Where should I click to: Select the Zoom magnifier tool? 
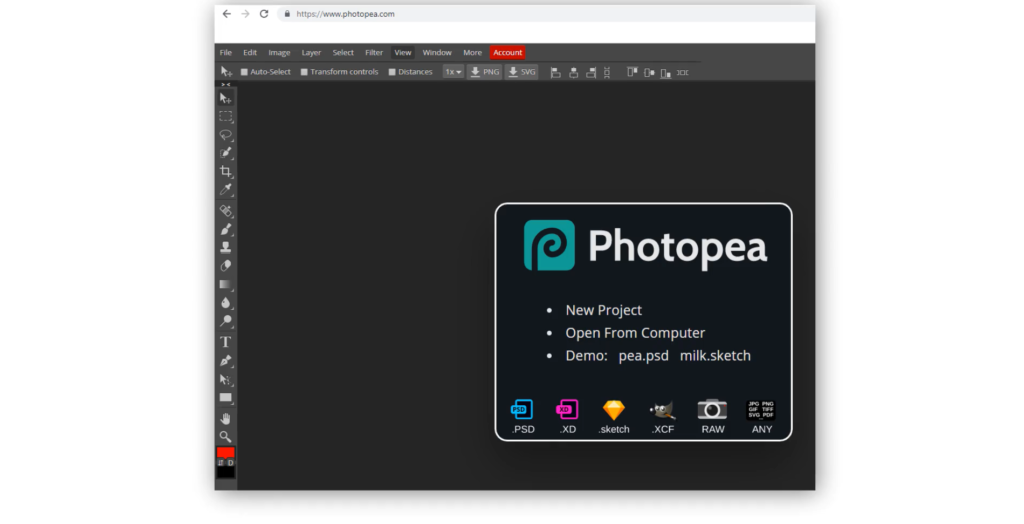coord(225,436)
